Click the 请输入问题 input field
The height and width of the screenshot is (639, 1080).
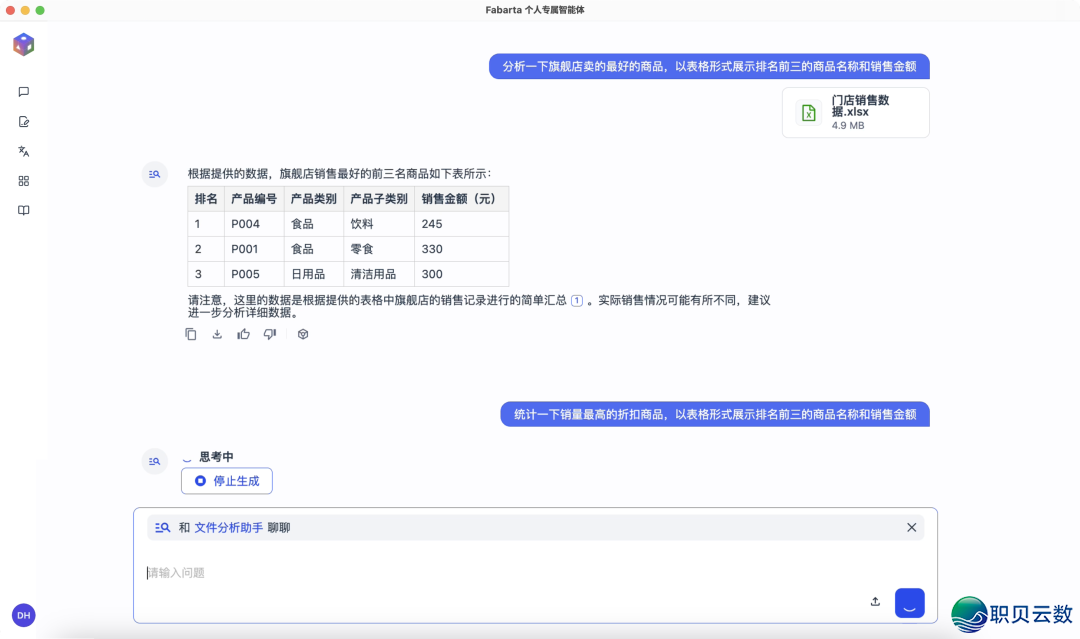pyautogui.click(x=500, y=573)
